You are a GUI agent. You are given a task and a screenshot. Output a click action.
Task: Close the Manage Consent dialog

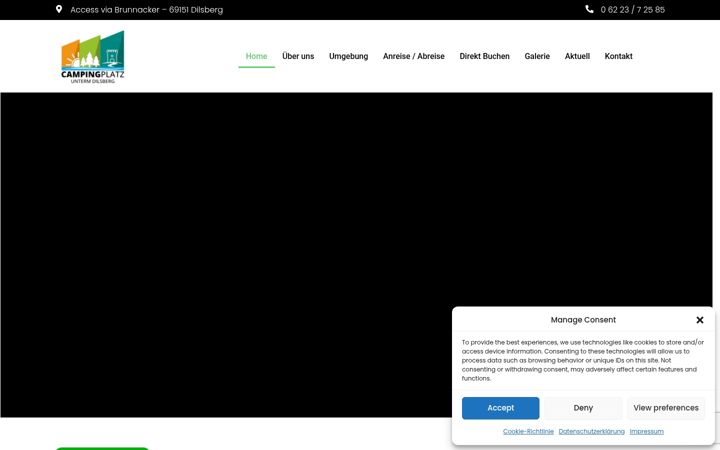pyautogui.click(x=699, y=320)
